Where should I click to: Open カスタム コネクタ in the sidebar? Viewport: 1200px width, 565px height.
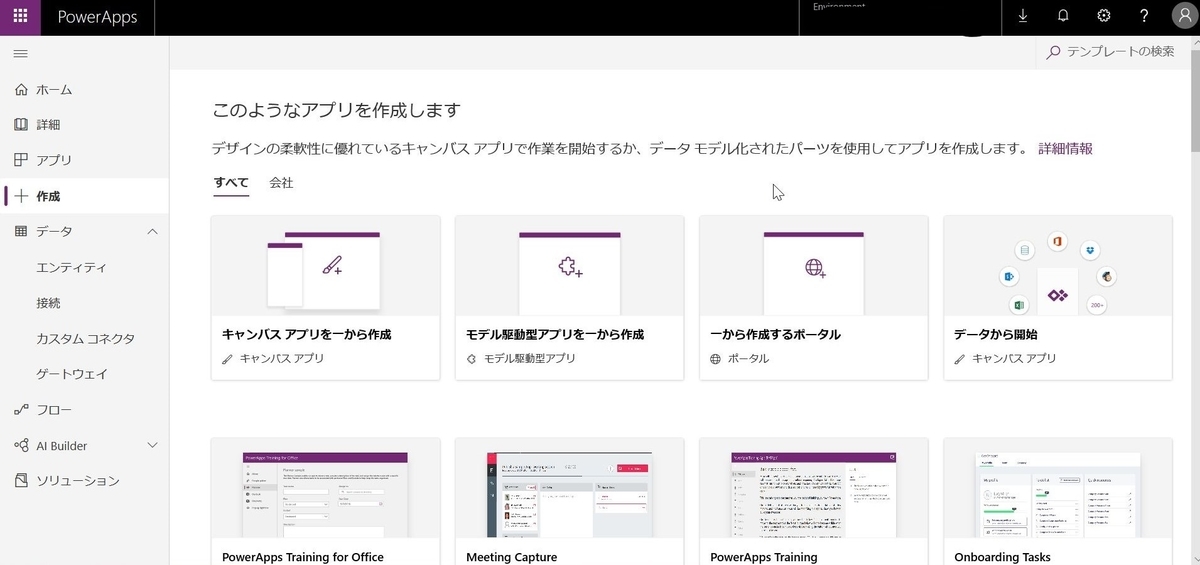point(85,339)
